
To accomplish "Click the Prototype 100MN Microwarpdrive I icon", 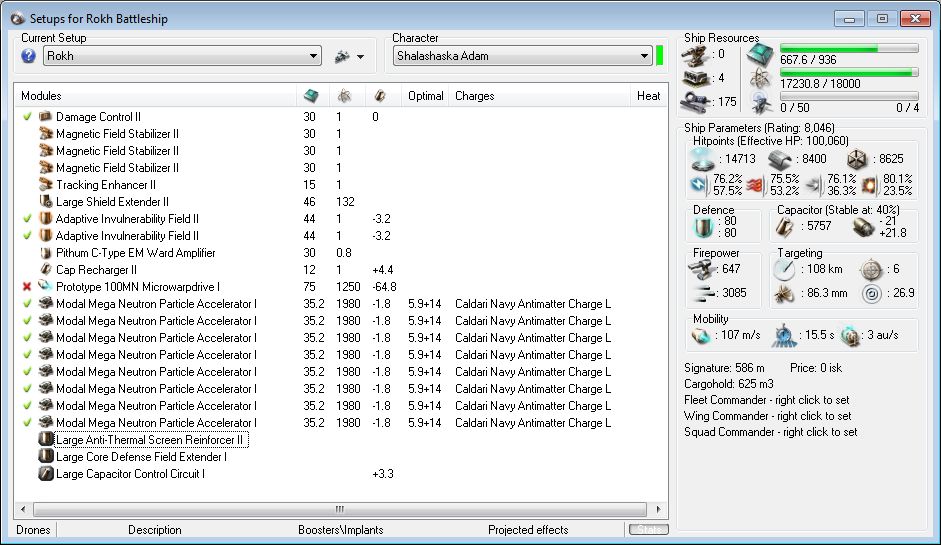I will [45, 286].
